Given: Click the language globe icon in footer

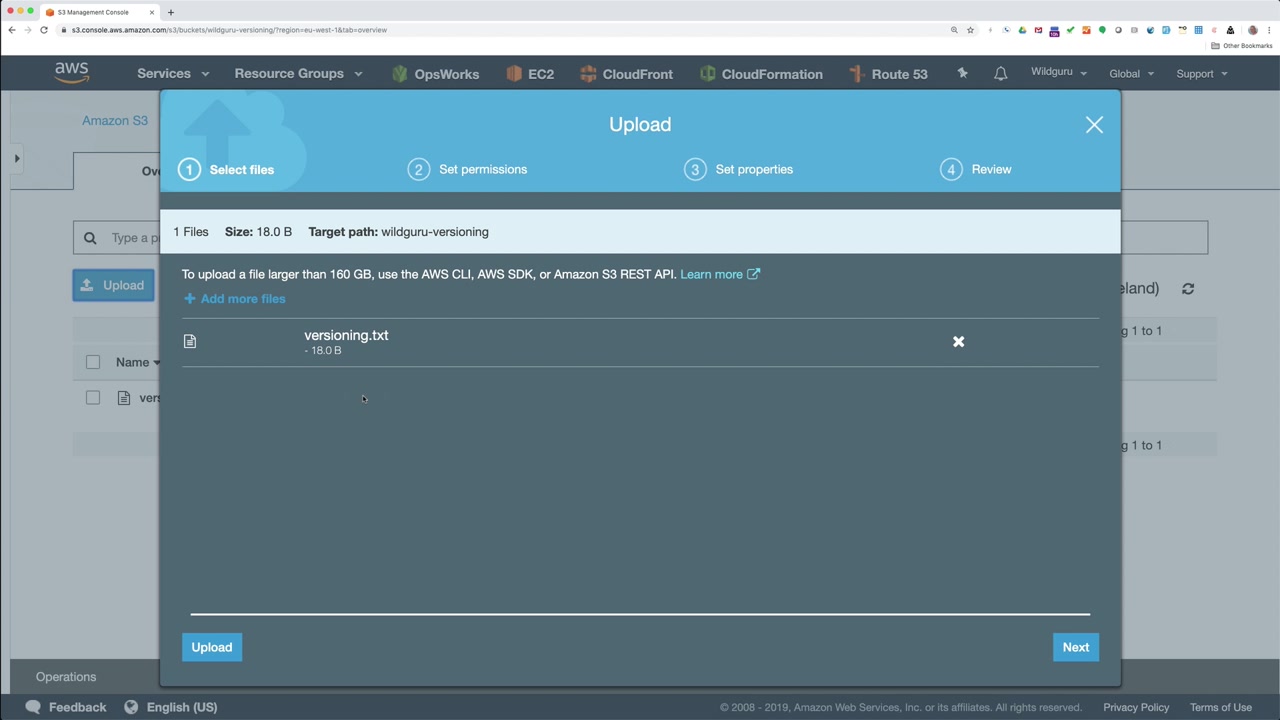Looking at the screenshot, I should click(131, 707).
